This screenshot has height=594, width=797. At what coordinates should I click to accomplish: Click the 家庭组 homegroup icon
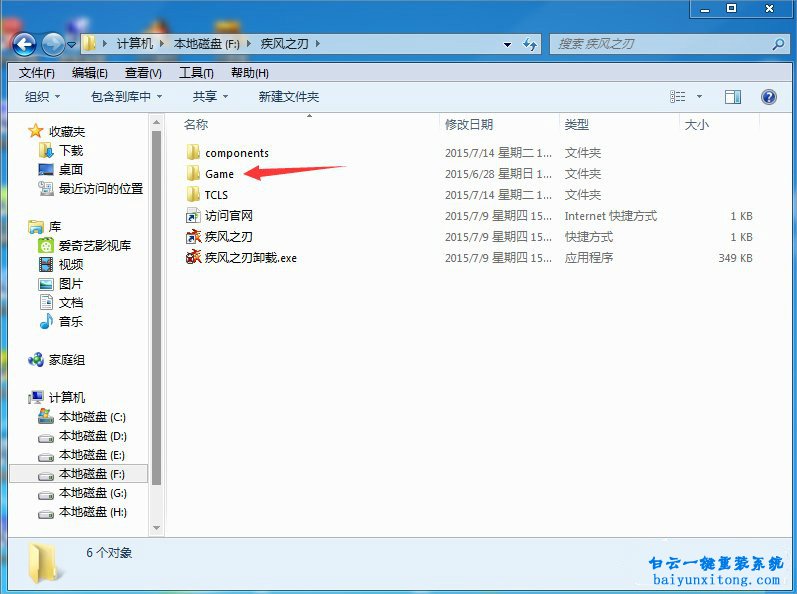(36, 360)
